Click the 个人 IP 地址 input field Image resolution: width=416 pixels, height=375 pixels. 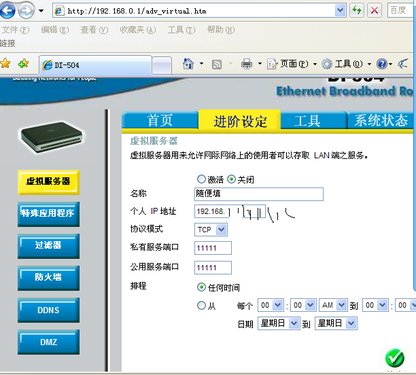pos(230,211)
